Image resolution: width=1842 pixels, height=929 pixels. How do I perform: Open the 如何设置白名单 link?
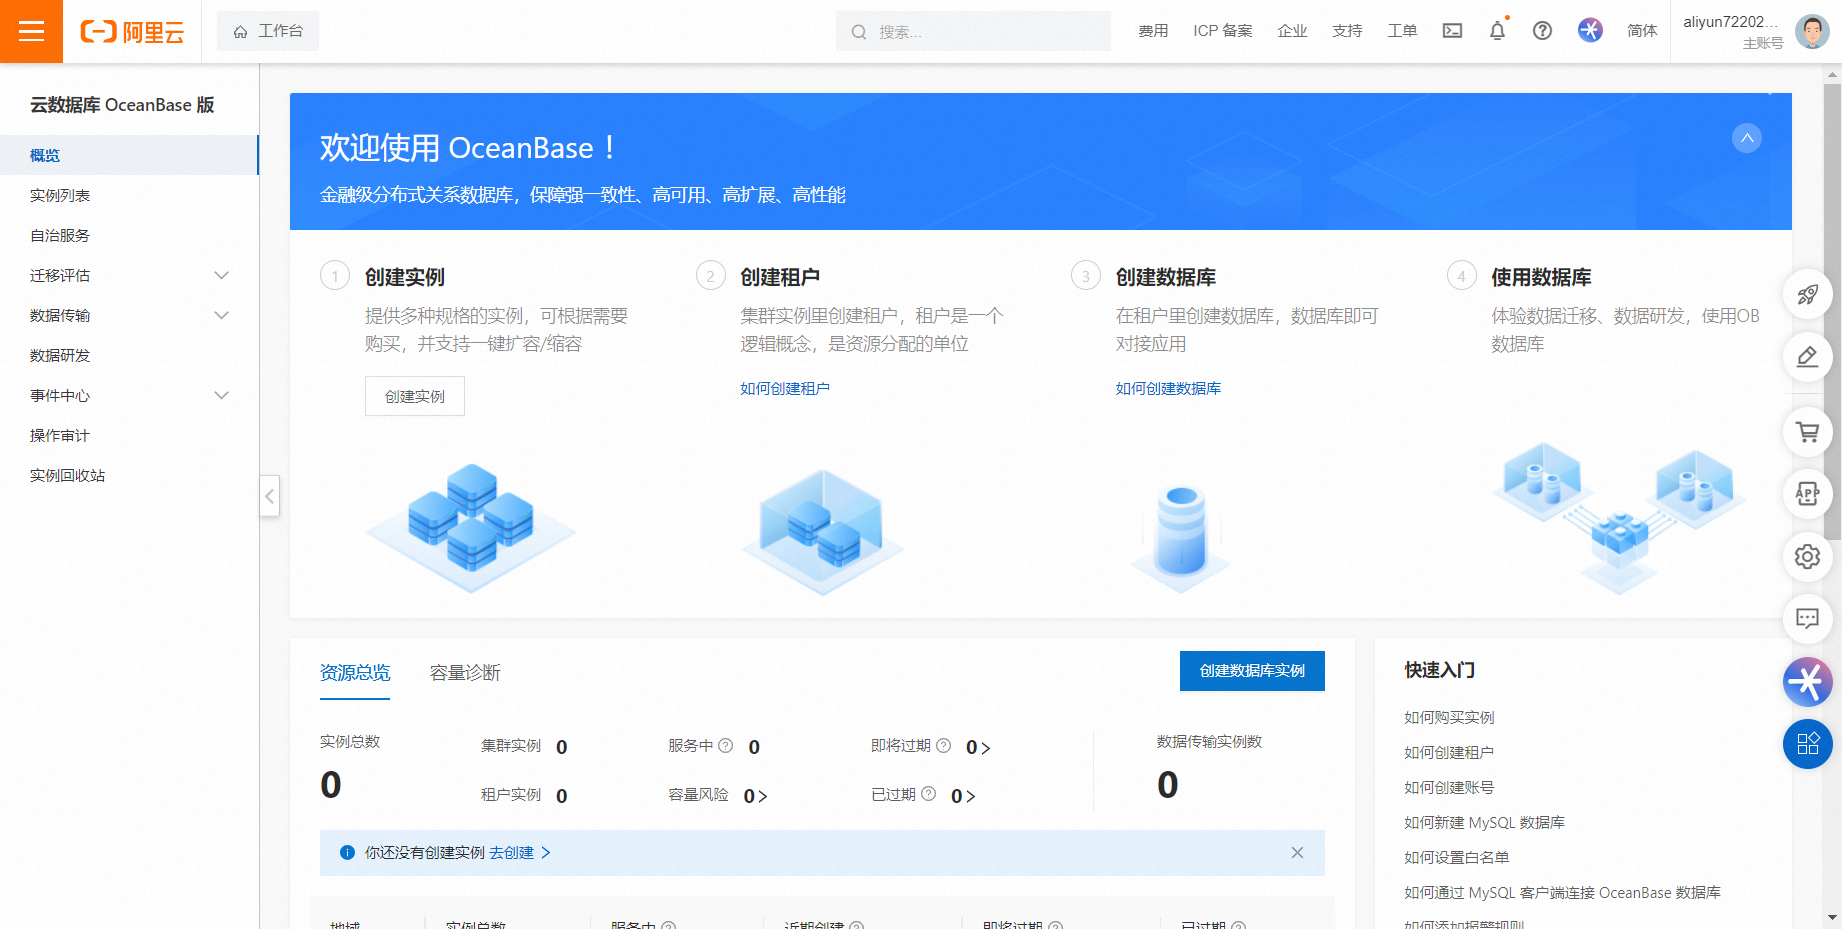(1457, 857)
